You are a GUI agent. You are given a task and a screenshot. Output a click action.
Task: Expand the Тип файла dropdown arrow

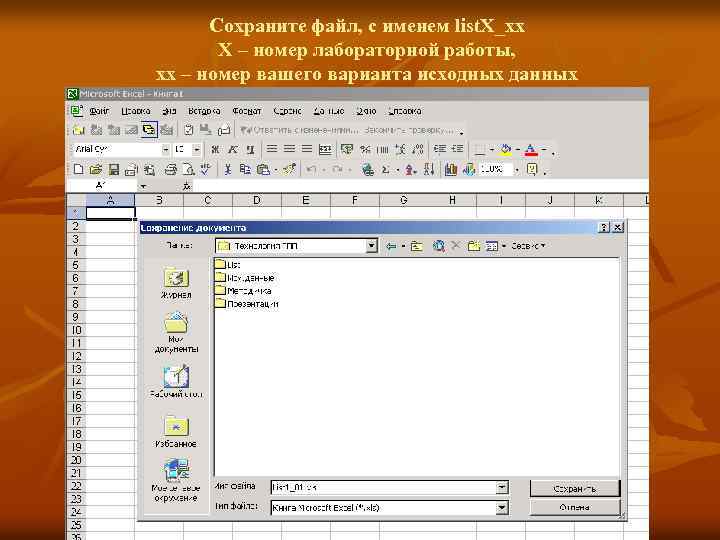pyautogui.click(x=502, y=507)
